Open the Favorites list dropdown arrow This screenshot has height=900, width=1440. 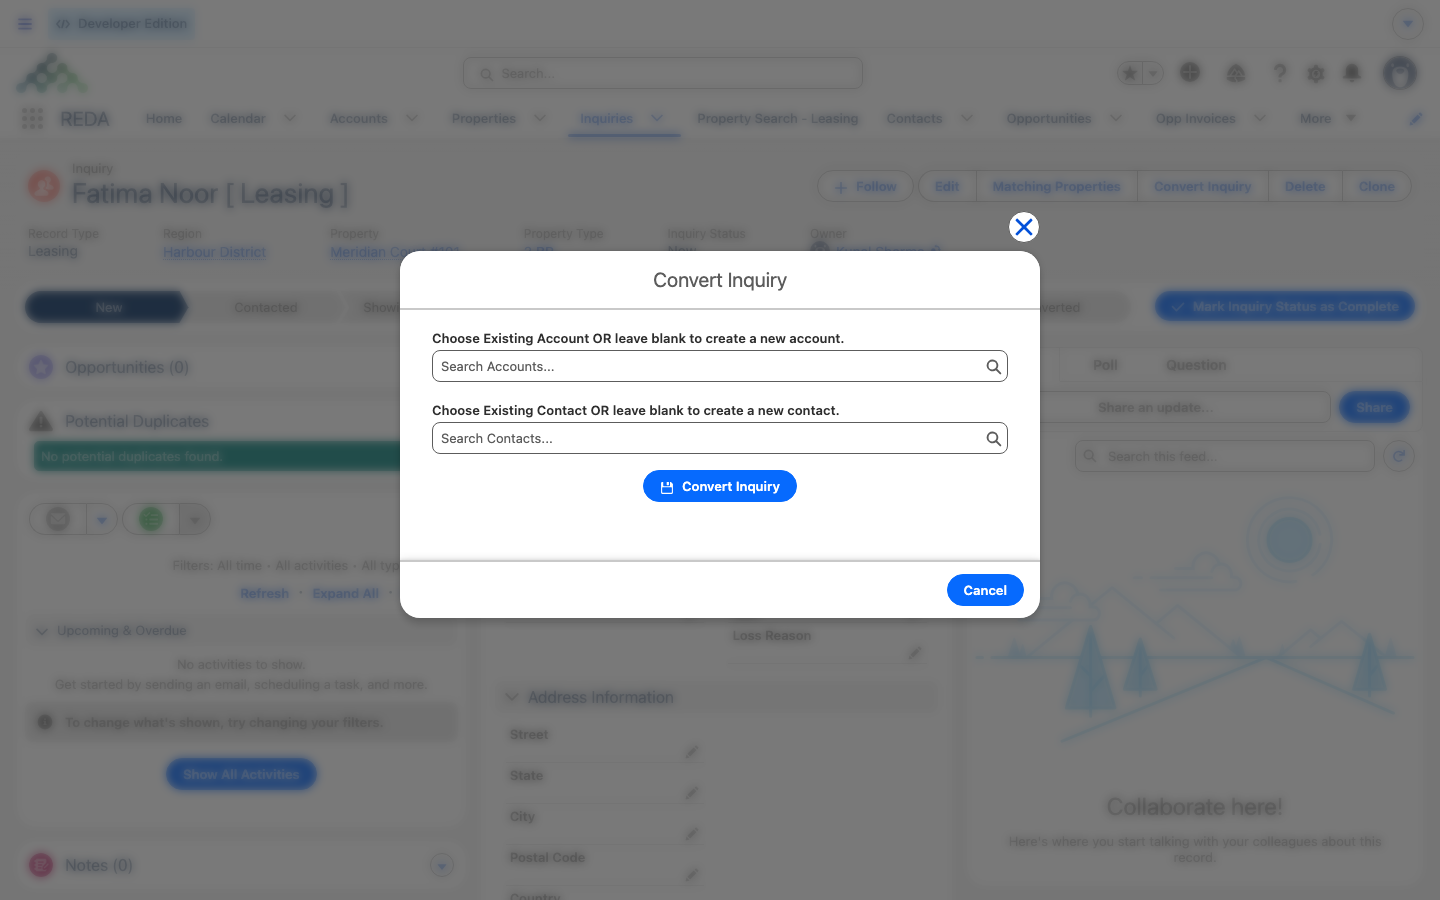(1153, 73)
